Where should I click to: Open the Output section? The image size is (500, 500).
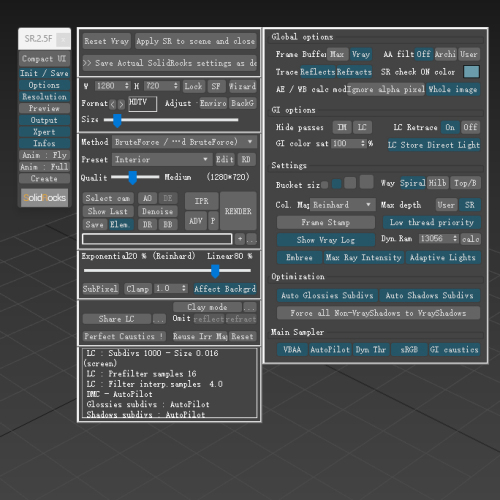tap(44, 120)
